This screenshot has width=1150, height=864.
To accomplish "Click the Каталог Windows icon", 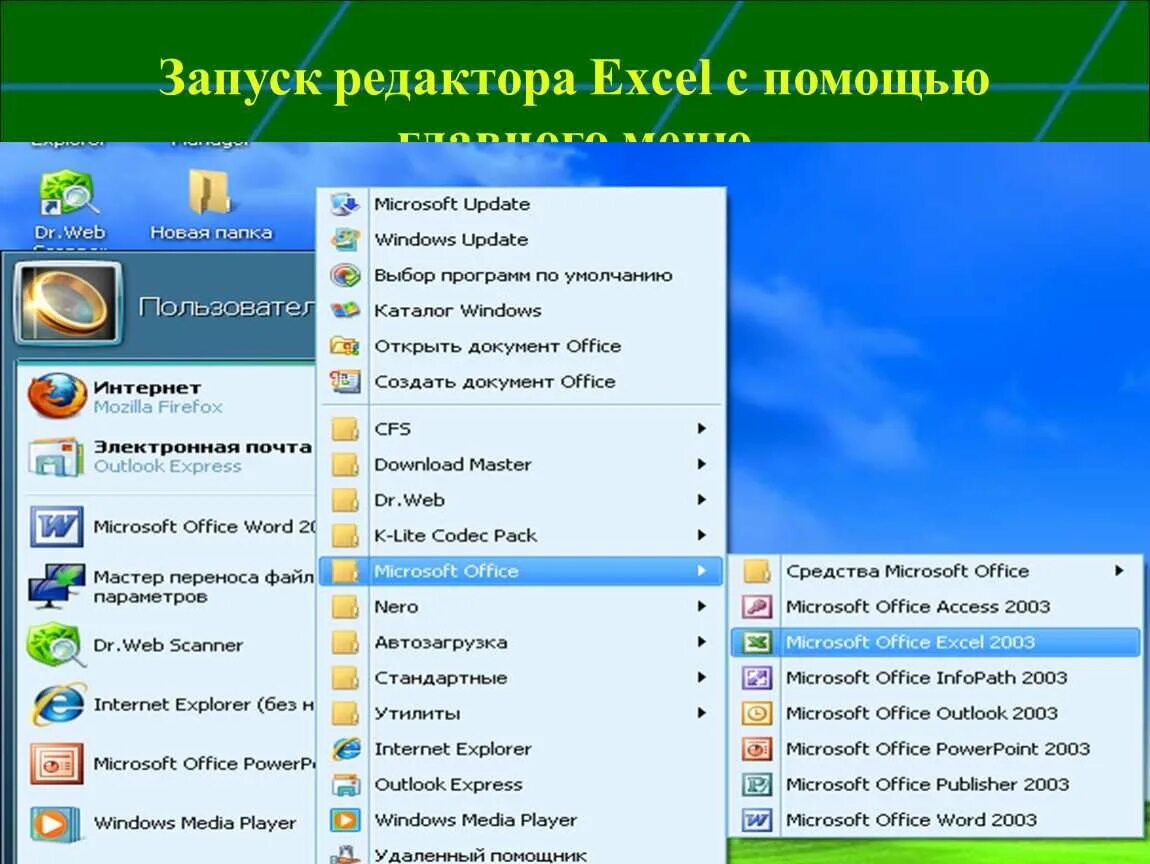I will click(345, 310).
